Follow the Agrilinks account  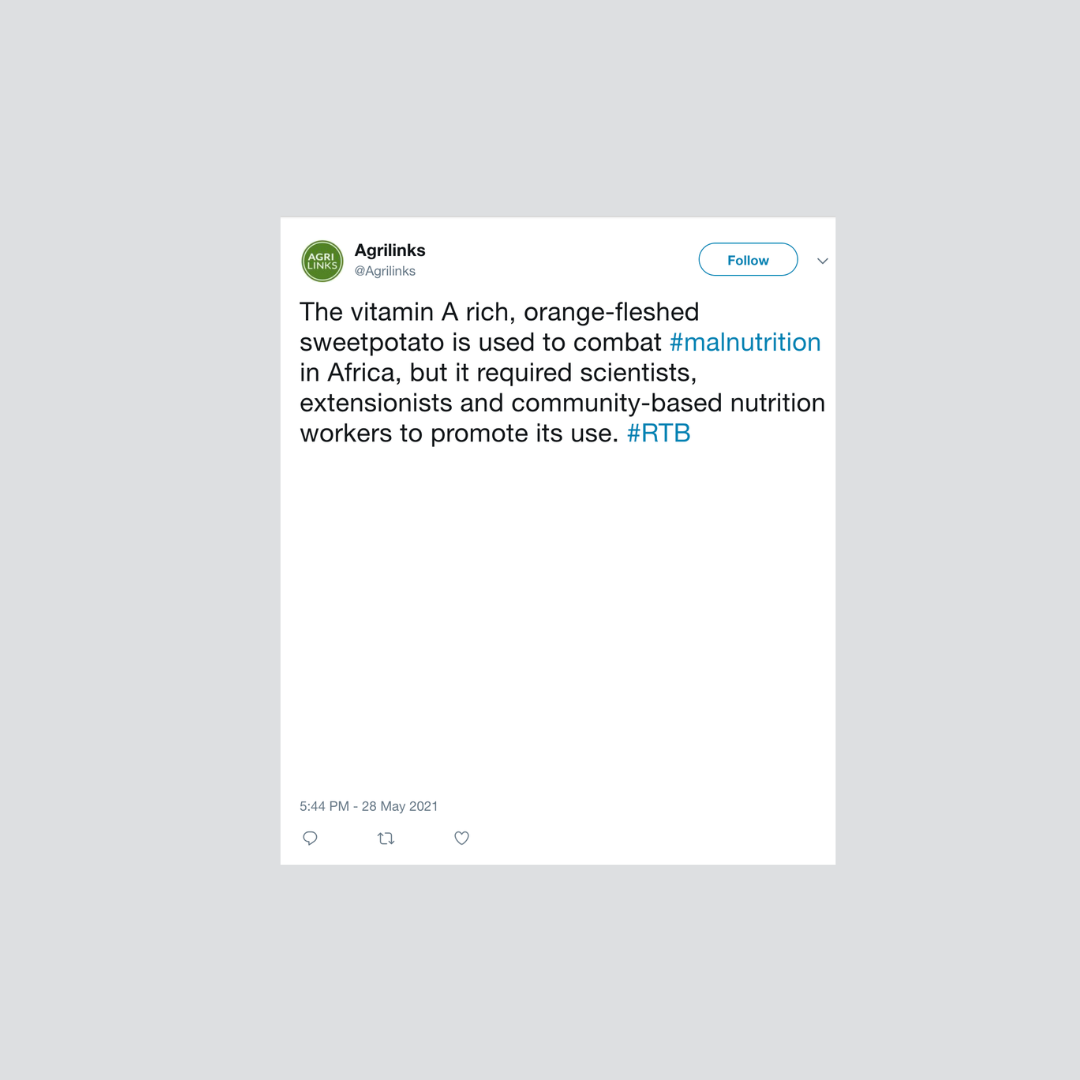(x=748, y=260)
